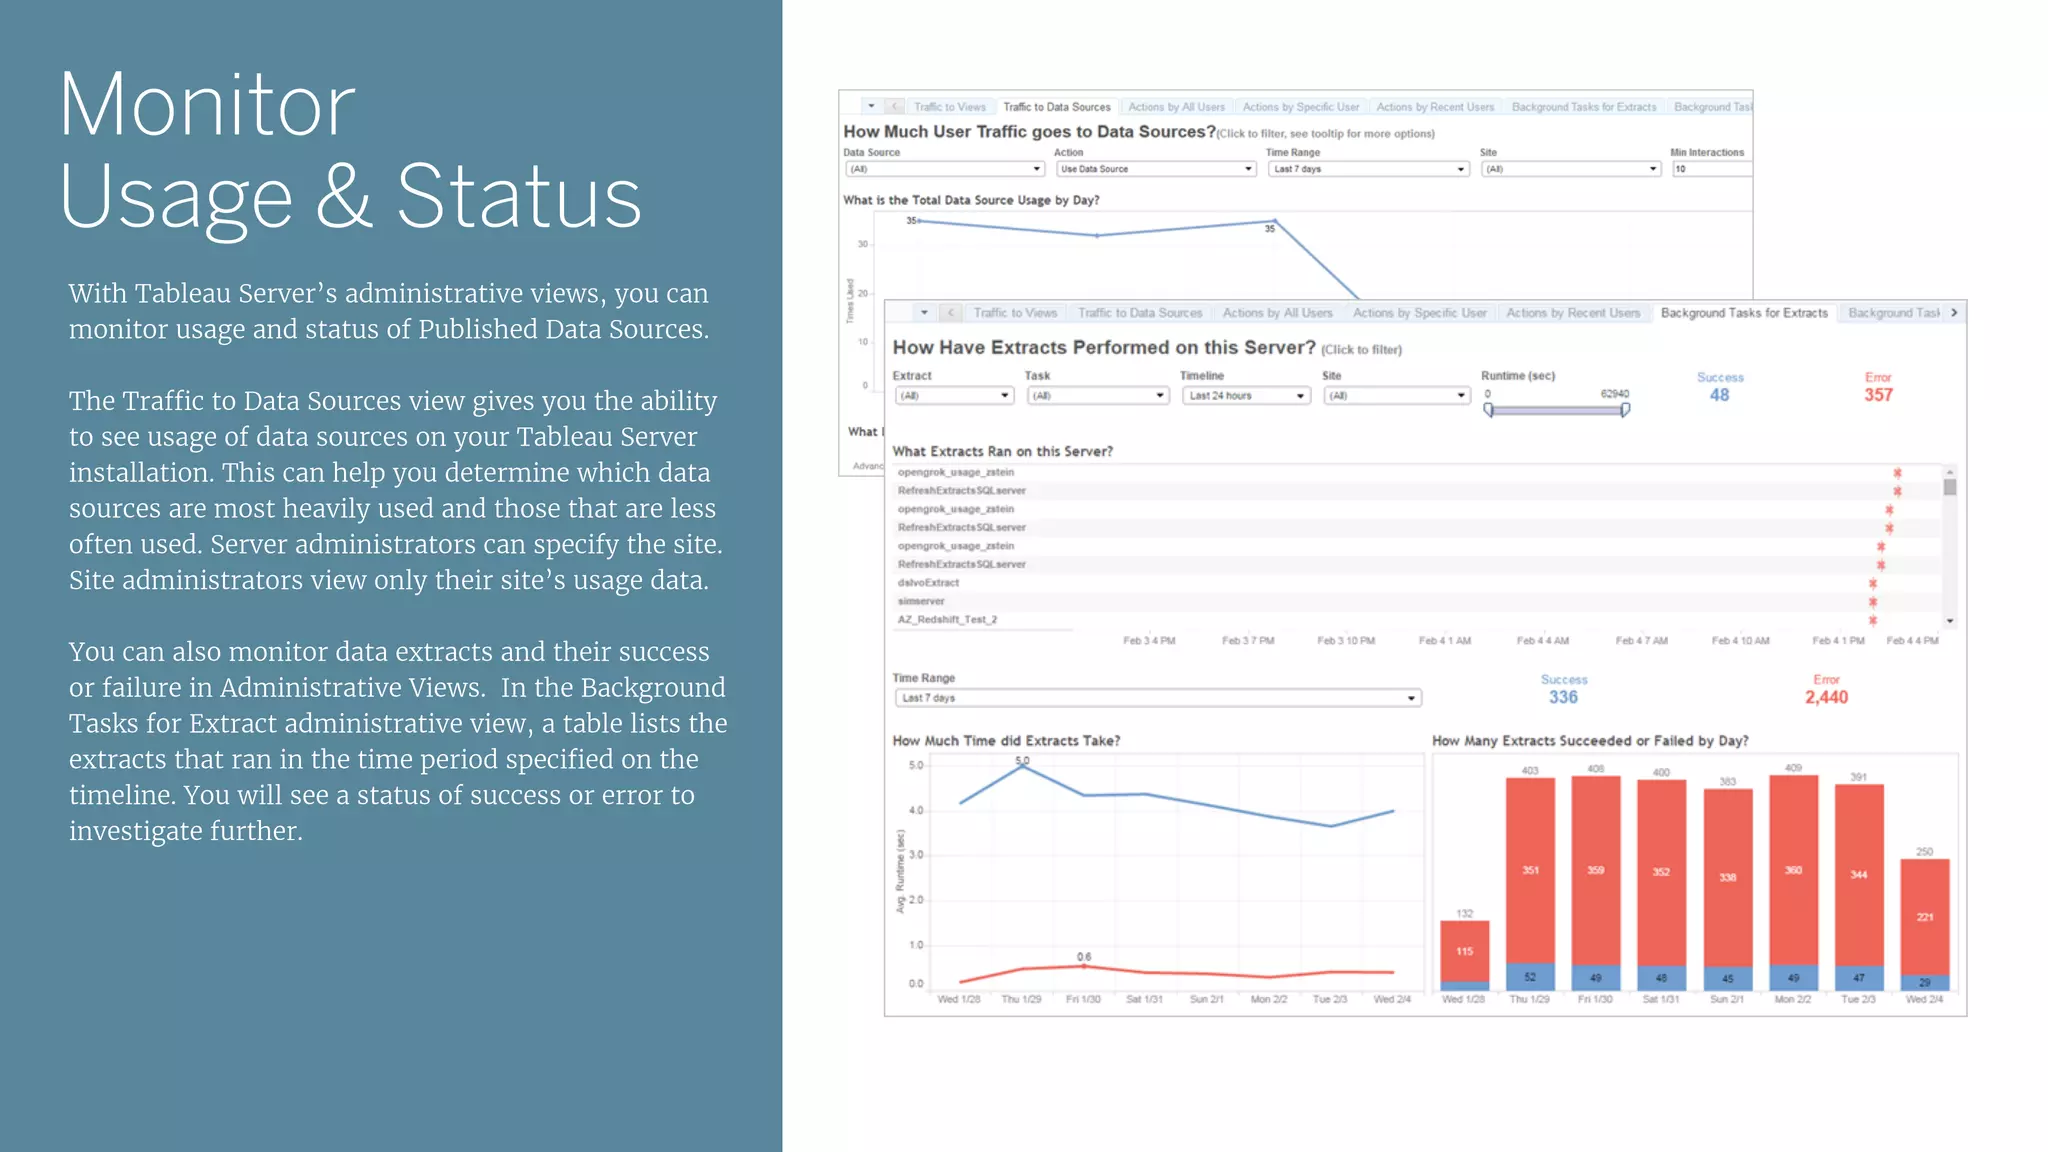The image size is (2048, 1152).
Task: Click the extract list scroll up arrow
Action: (x=1950, y=471)
